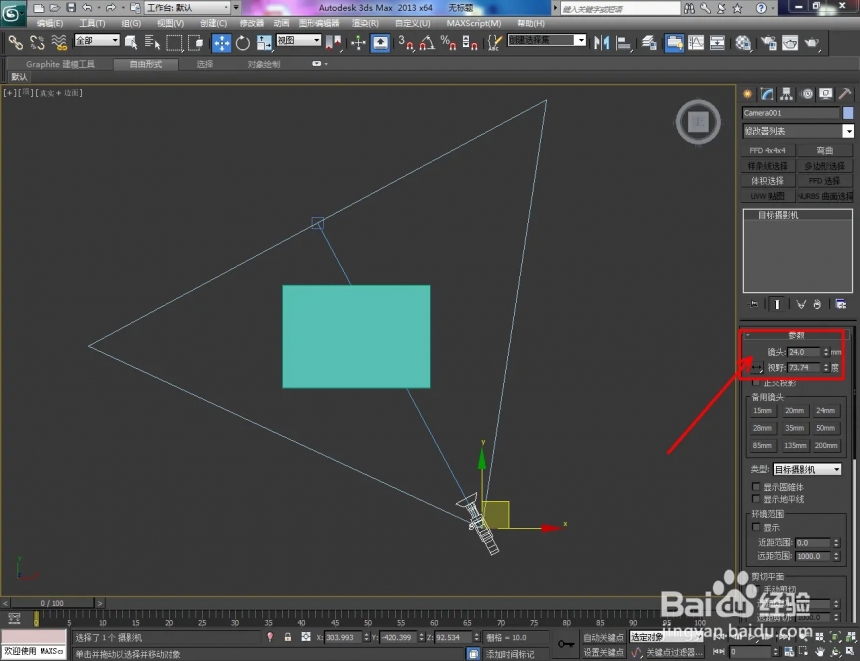Open the 编辑(E) menu

click(x=49, y=24)
